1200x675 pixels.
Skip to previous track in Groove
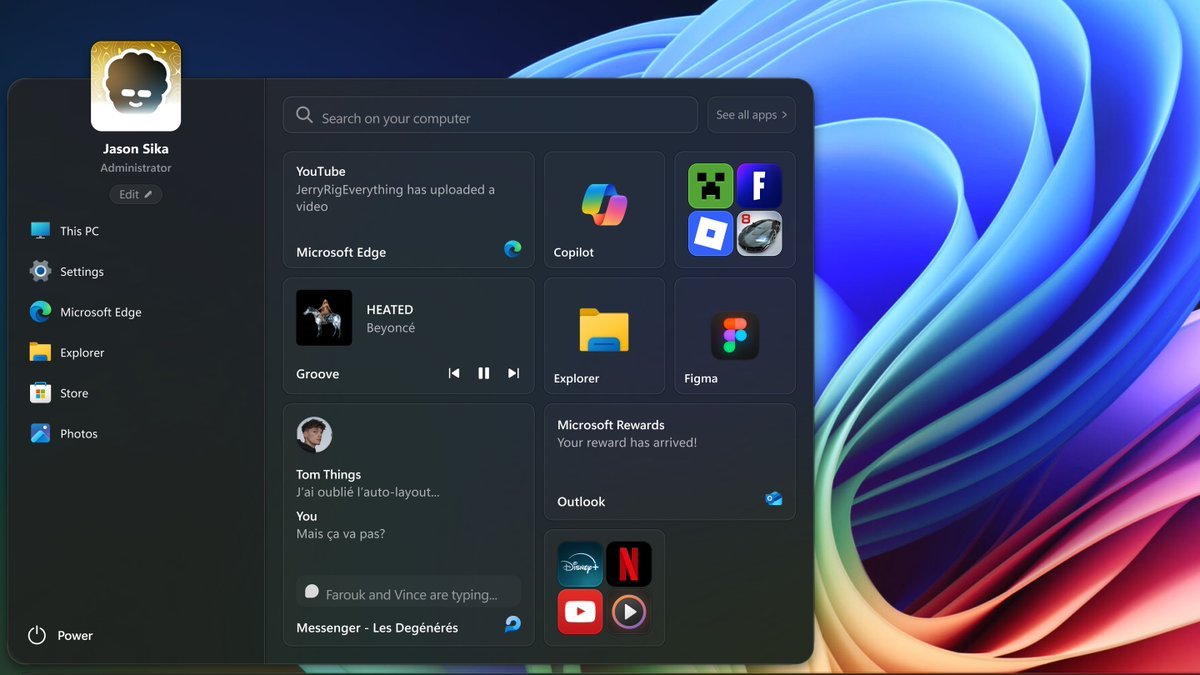click(454, 373)
